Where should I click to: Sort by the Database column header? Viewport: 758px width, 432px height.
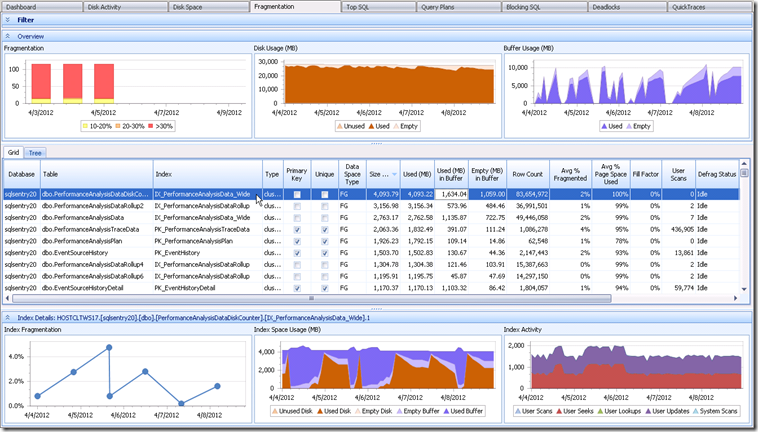(x=21, y=174)
